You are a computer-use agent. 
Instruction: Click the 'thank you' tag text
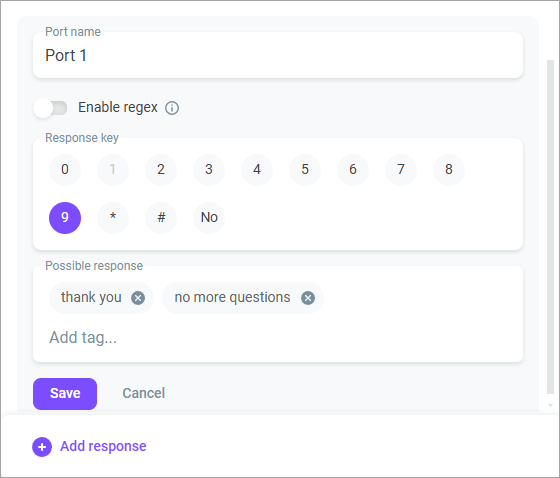(x=91, y=297)
